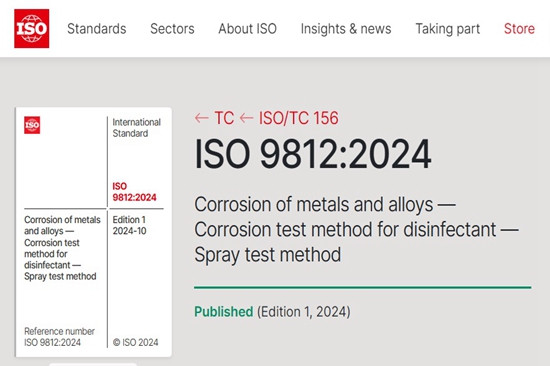
Task: Click left arrow before TC breadcrumb
Action: tap(202, 118)
